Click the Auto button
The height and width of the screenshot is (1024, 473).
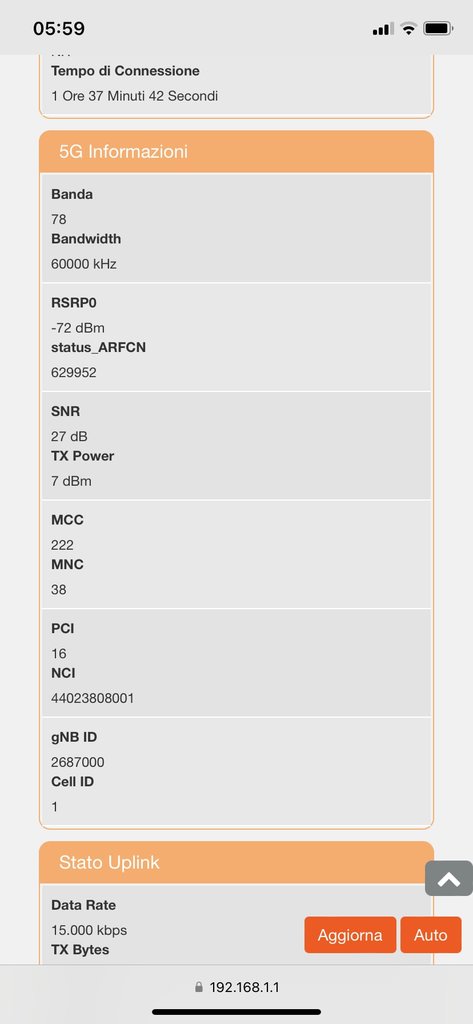pyautogui.click(x=431, y=935)
